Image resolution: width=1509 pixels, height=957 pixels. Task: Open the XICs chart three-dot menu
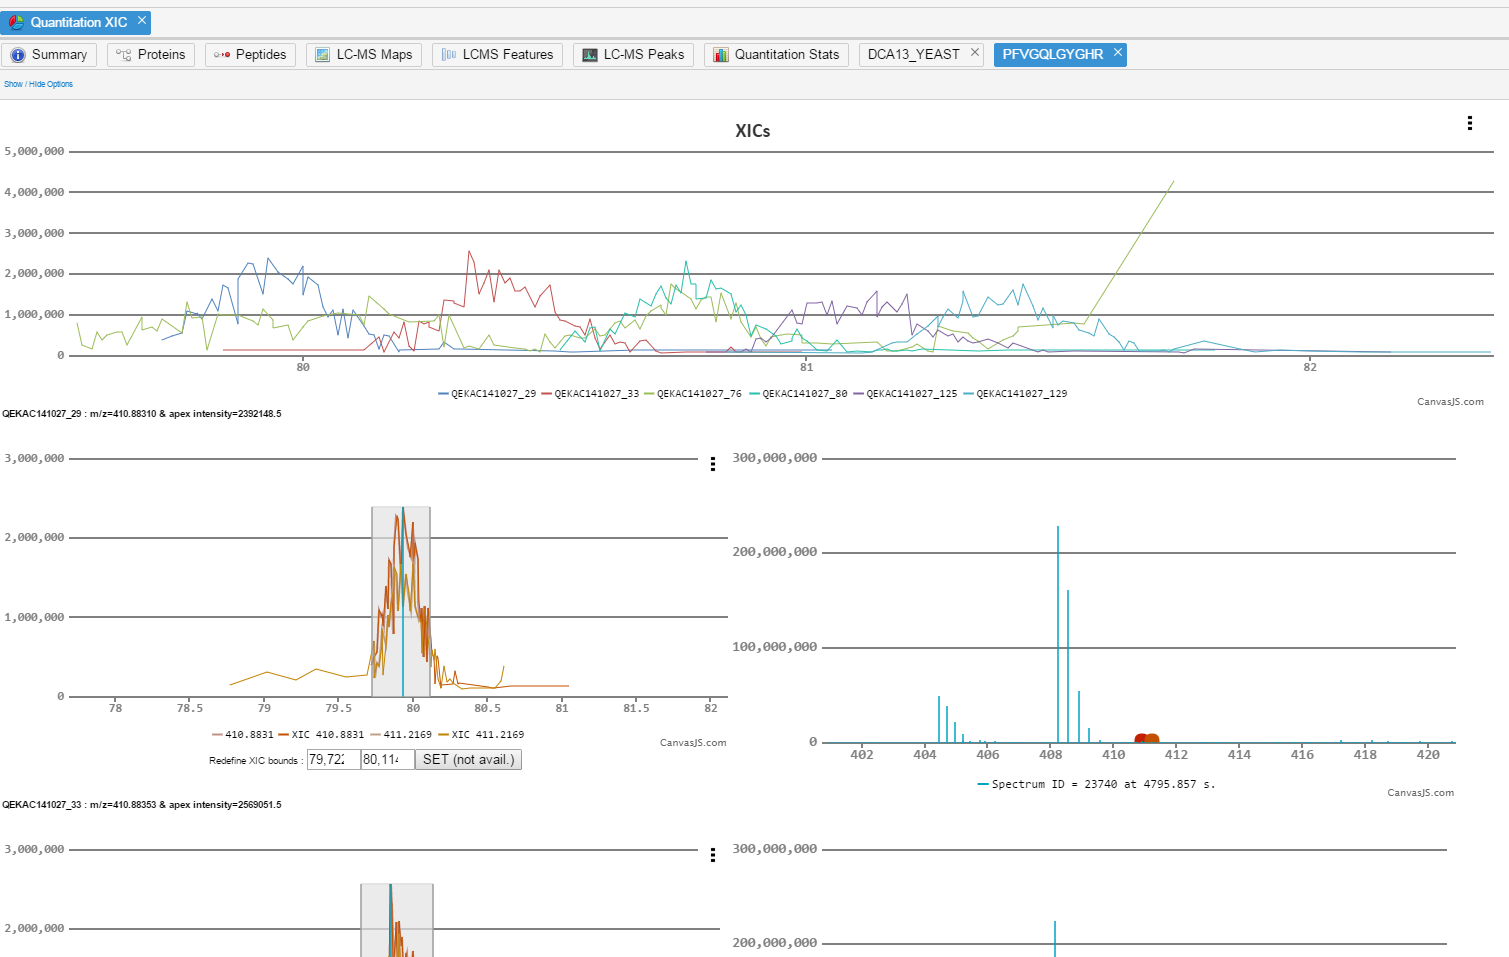(x=1469, y=123)
